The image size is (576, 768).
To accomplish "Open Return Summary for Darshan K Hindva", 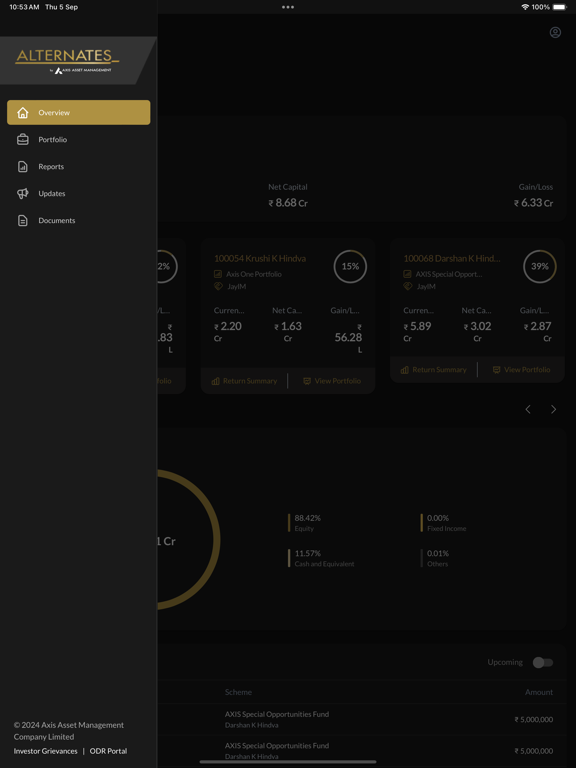I will 433,369.
